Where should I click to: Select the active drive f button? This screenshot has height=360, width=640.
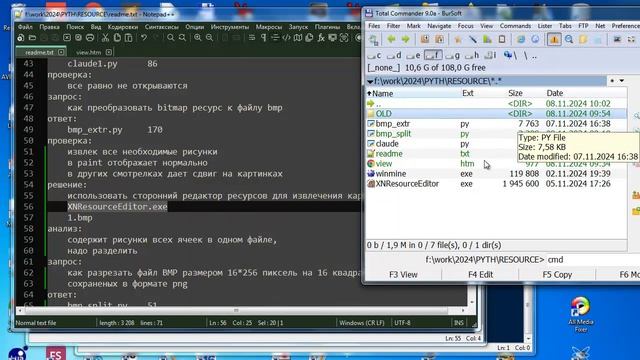[433, 55]
